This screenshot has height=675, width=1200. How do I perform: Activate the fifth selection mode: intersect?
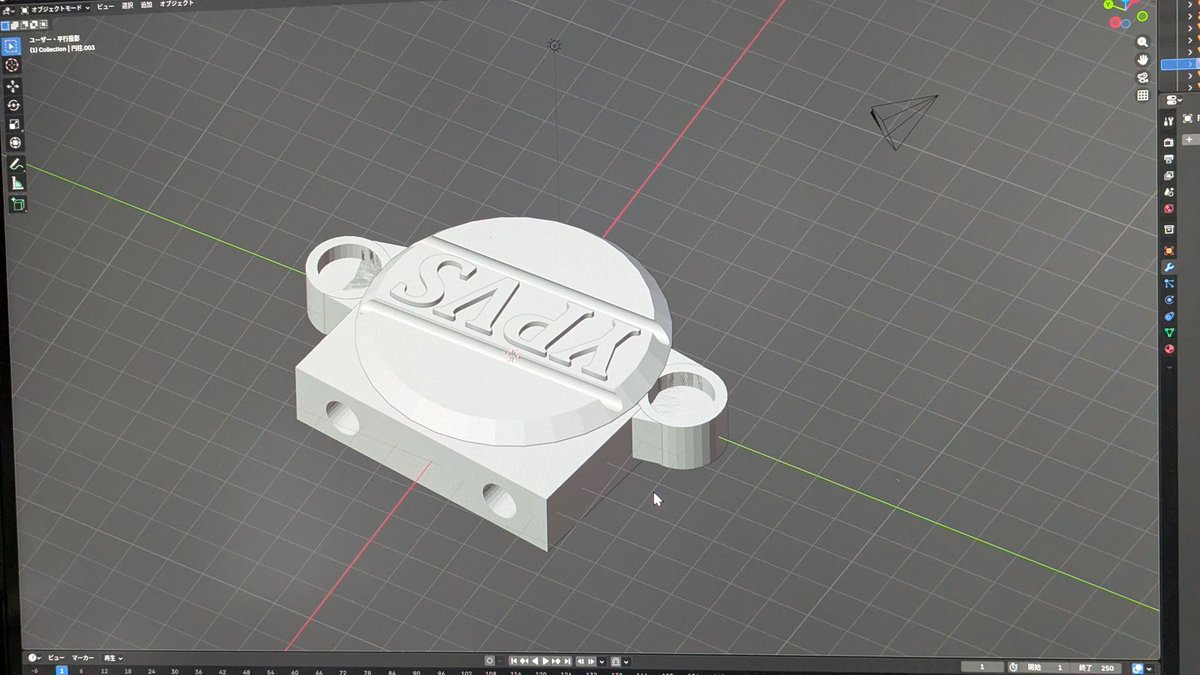44,25
